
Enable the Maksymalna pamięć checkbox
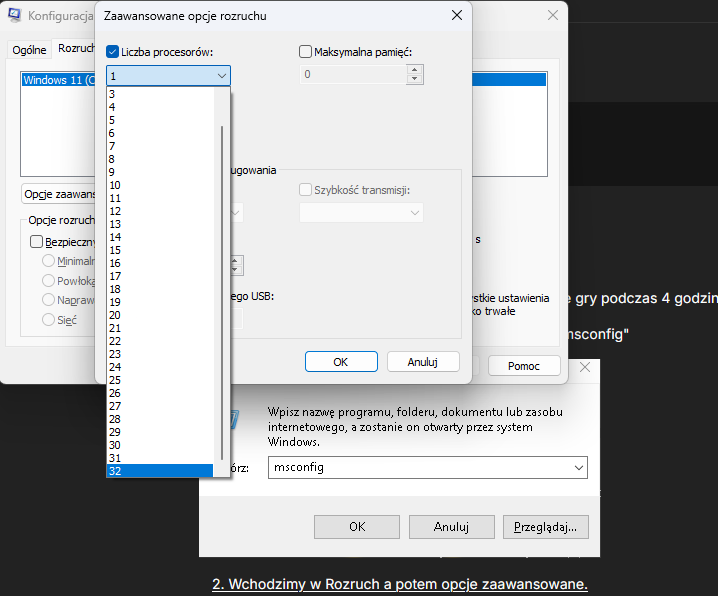305,51
